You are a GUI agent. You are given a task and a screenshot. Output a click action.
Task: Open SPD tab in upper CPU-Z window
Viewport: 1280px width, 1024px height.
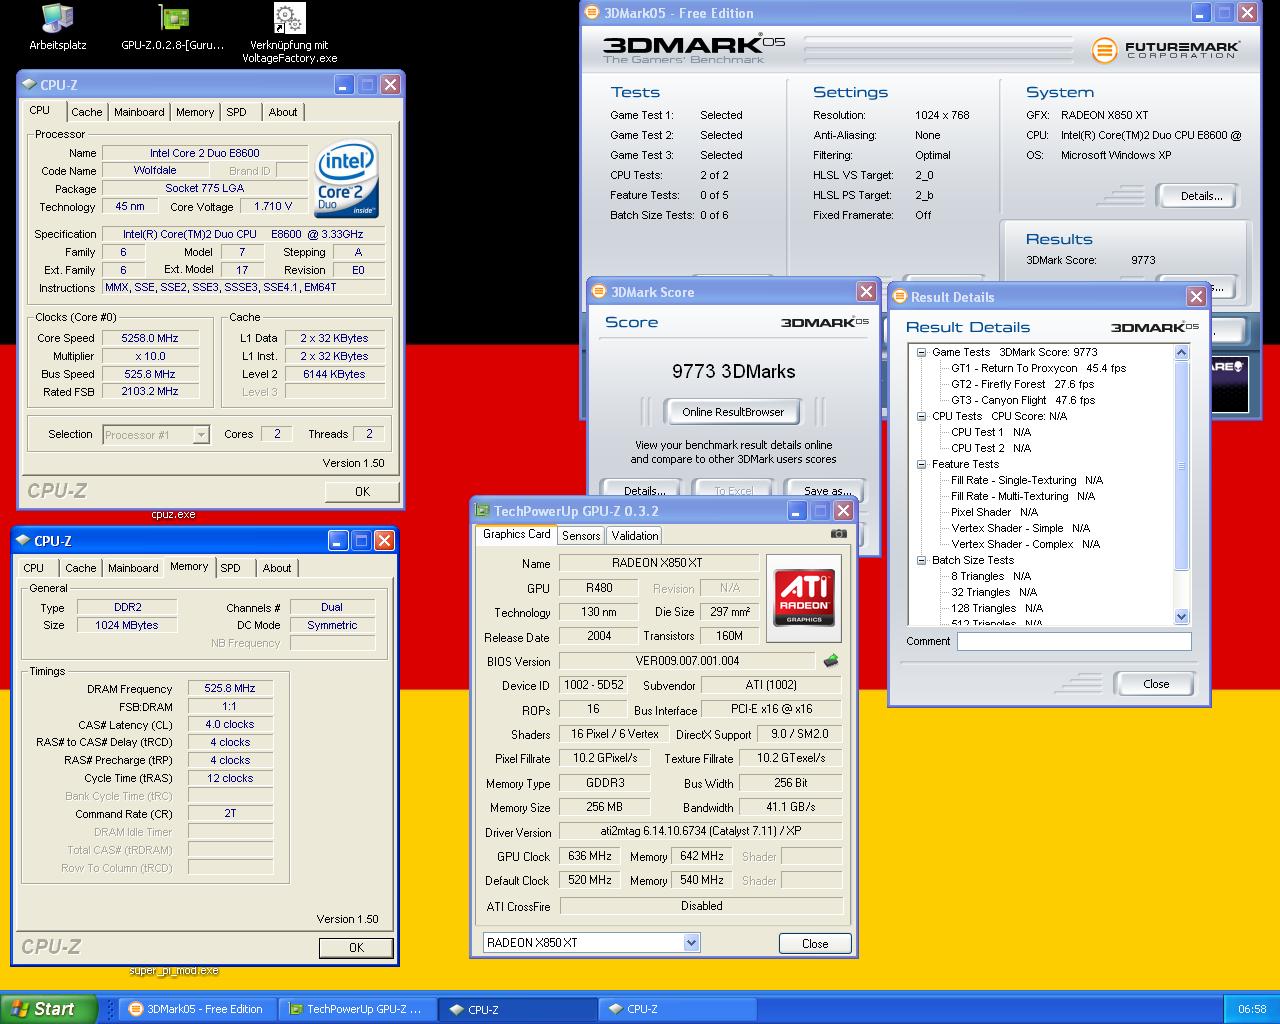(x=237, y=112)
